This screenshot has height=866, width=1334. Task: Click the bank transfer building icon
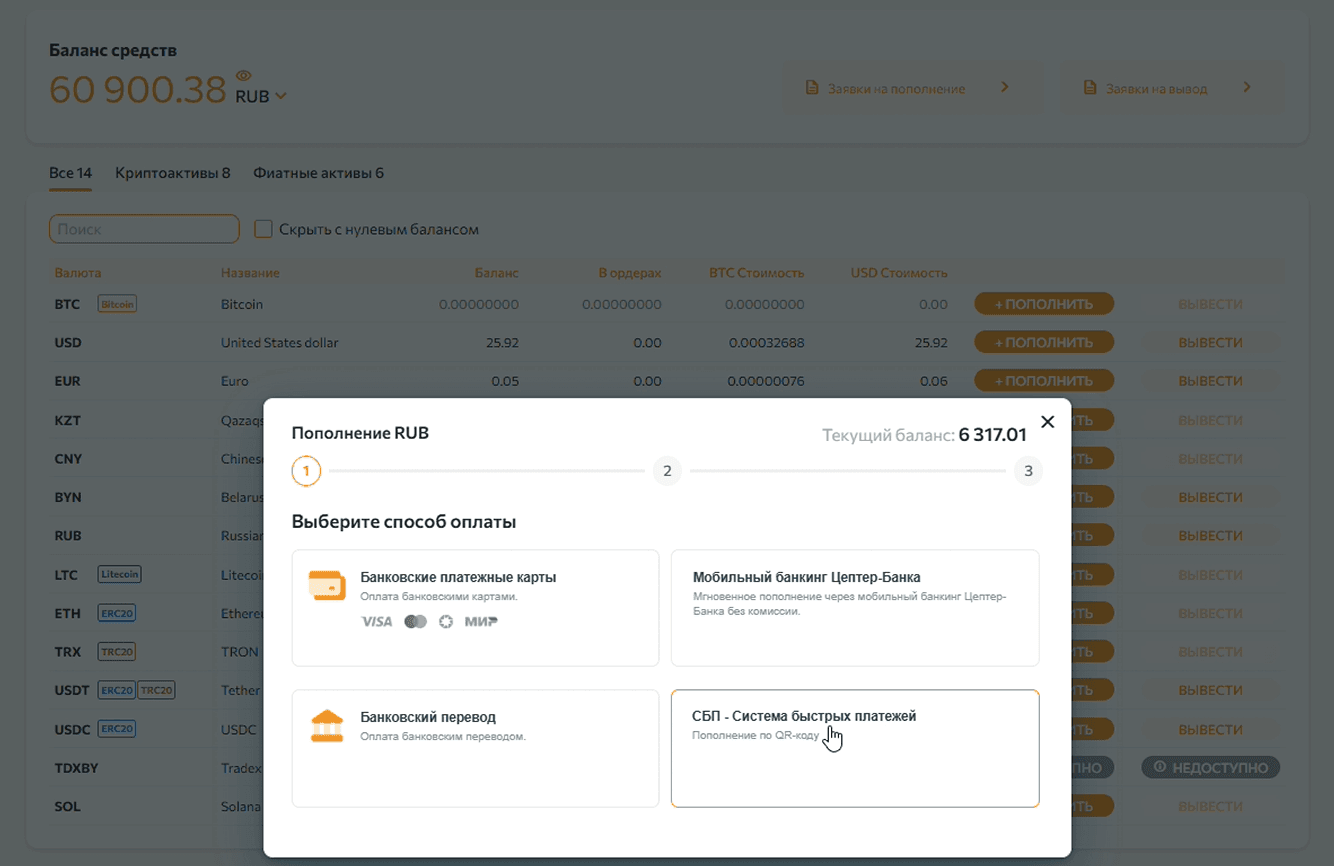pos(327,726)
